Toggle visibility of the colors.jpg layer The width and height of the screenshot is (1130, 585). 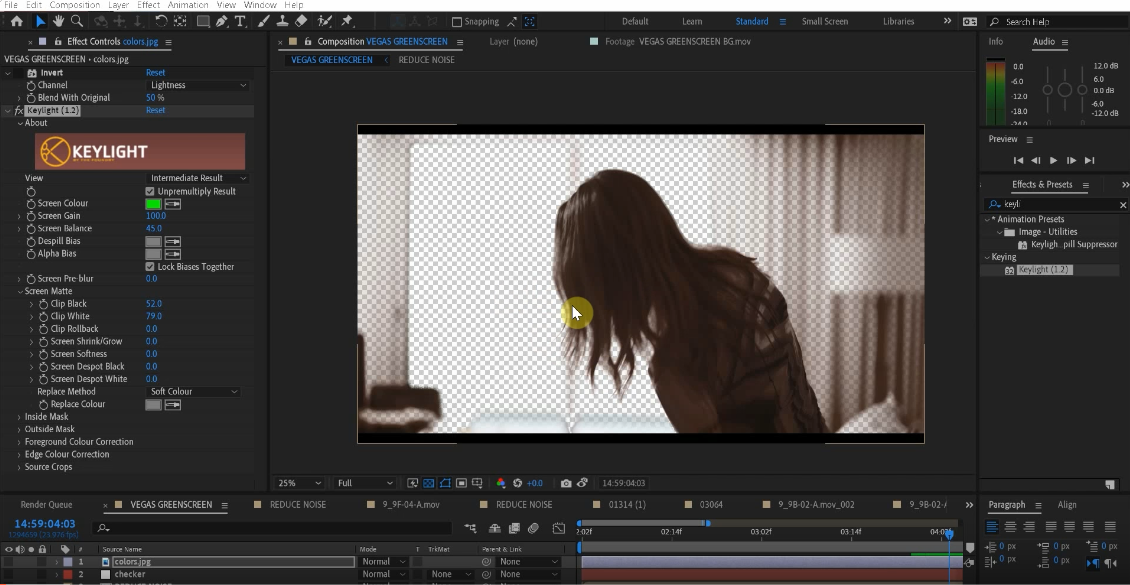[9, 562]
